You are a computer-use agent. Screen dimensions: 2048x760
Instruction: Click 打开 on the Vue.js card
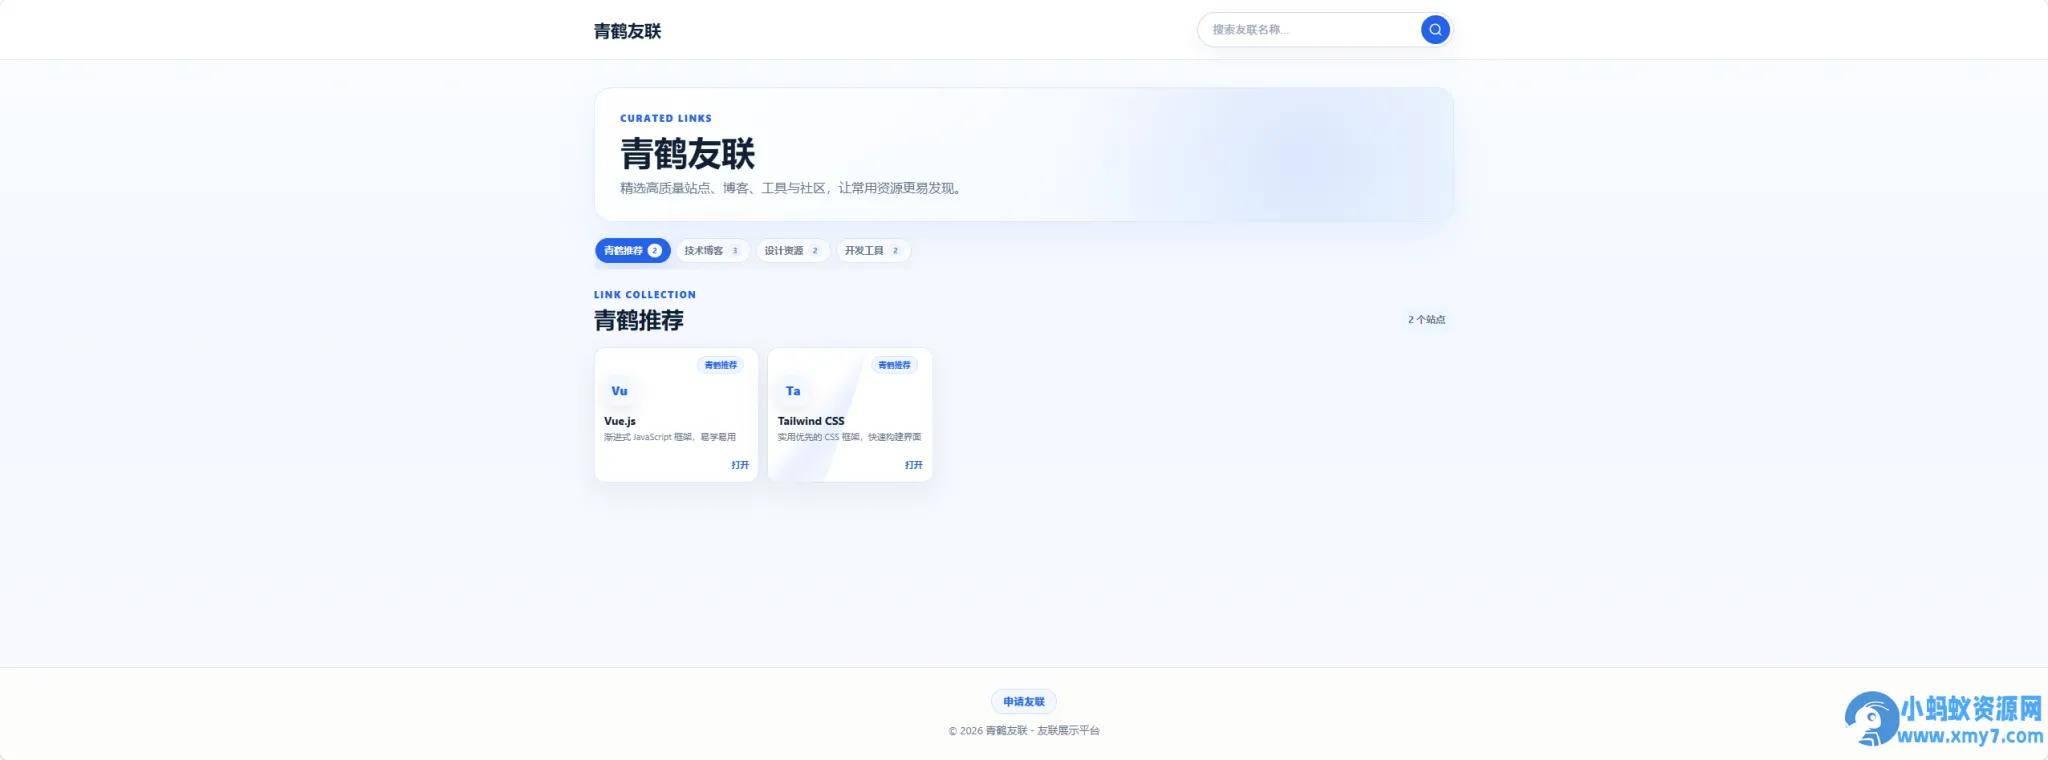pos(740,465)
